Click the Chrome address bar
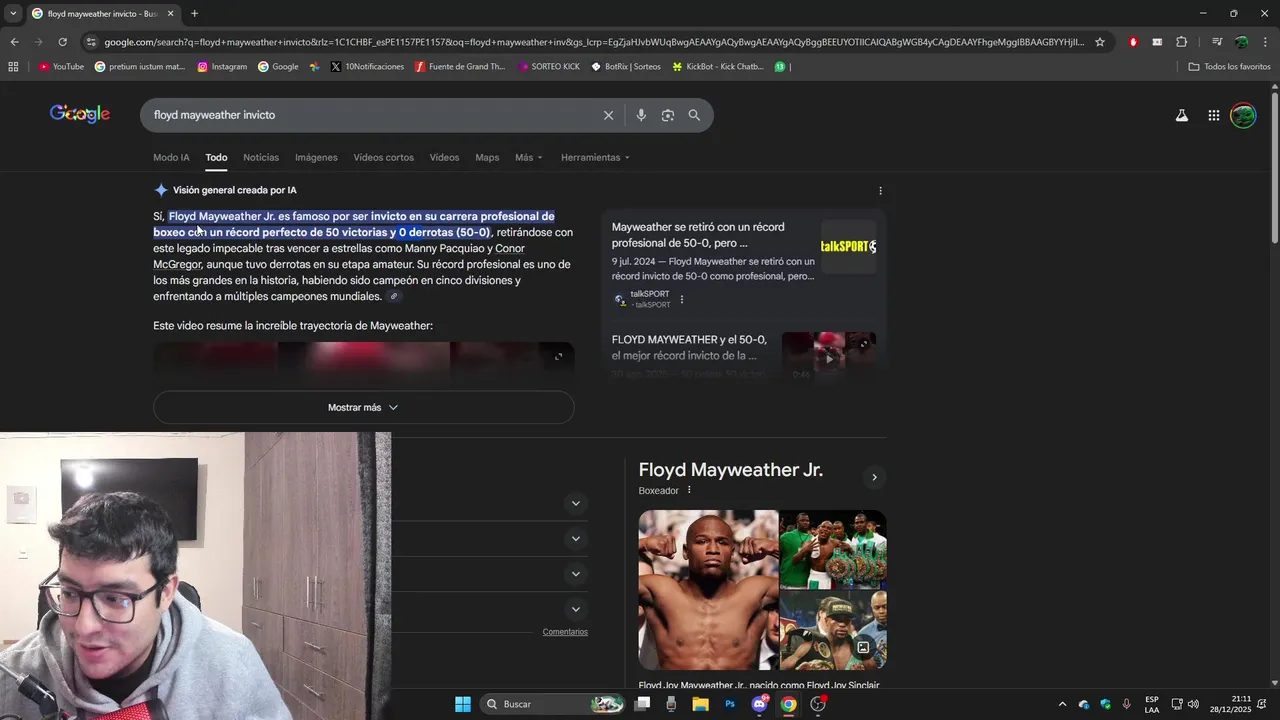 point(593,42)
